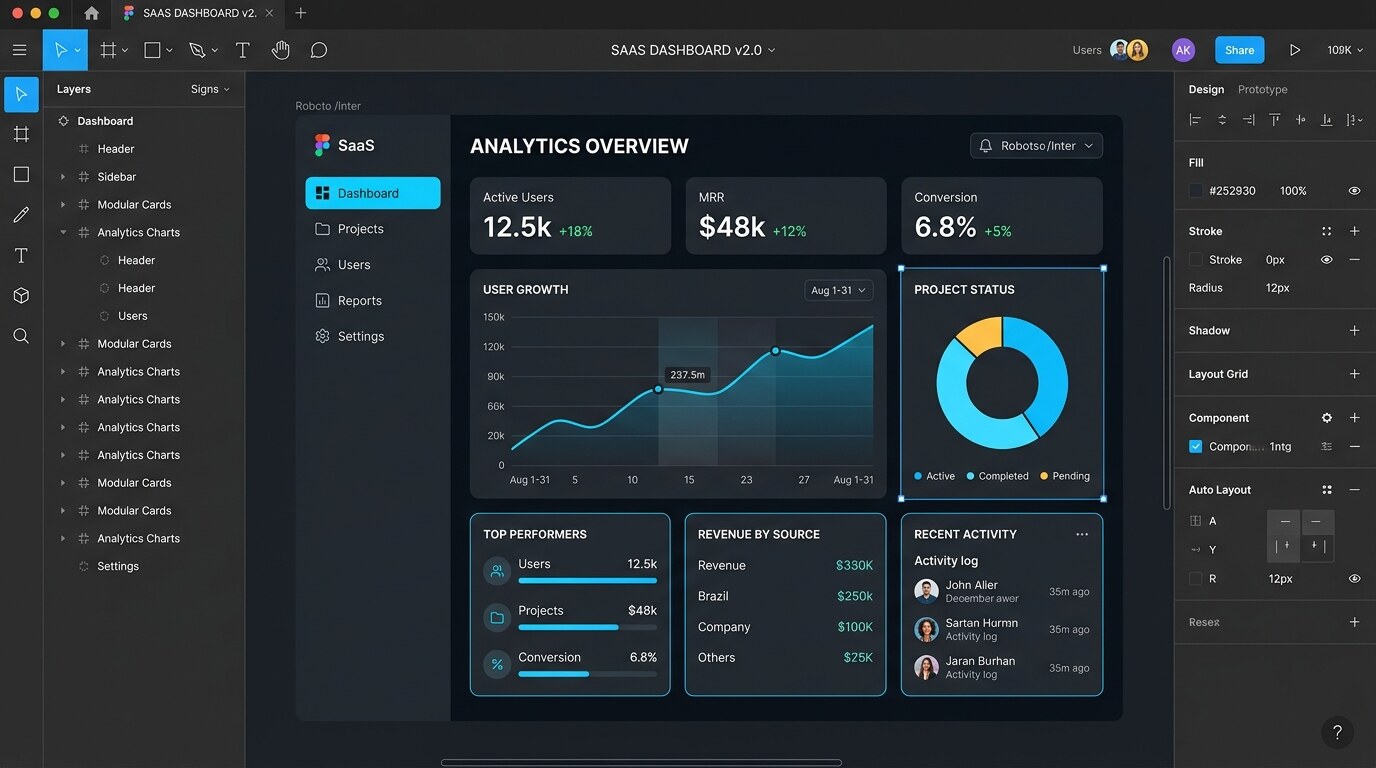Viewport: 1376px width, 768px height.
Task: Switch to the Prototype tab
Action: 1263,89
